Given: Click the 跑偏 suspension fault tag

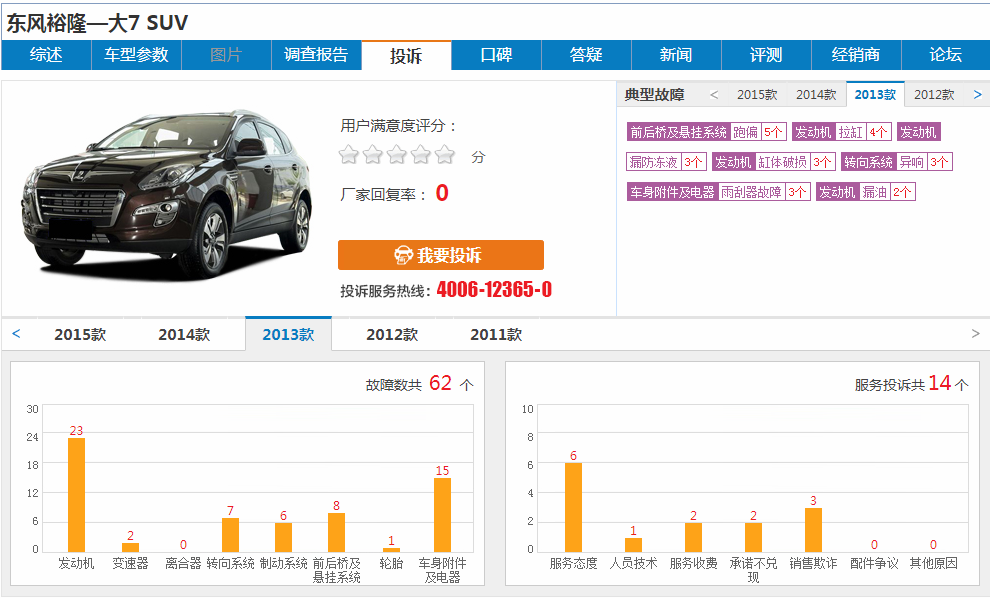Looking at the screenshot, I should pyautogui.click(x=745, y=132).
